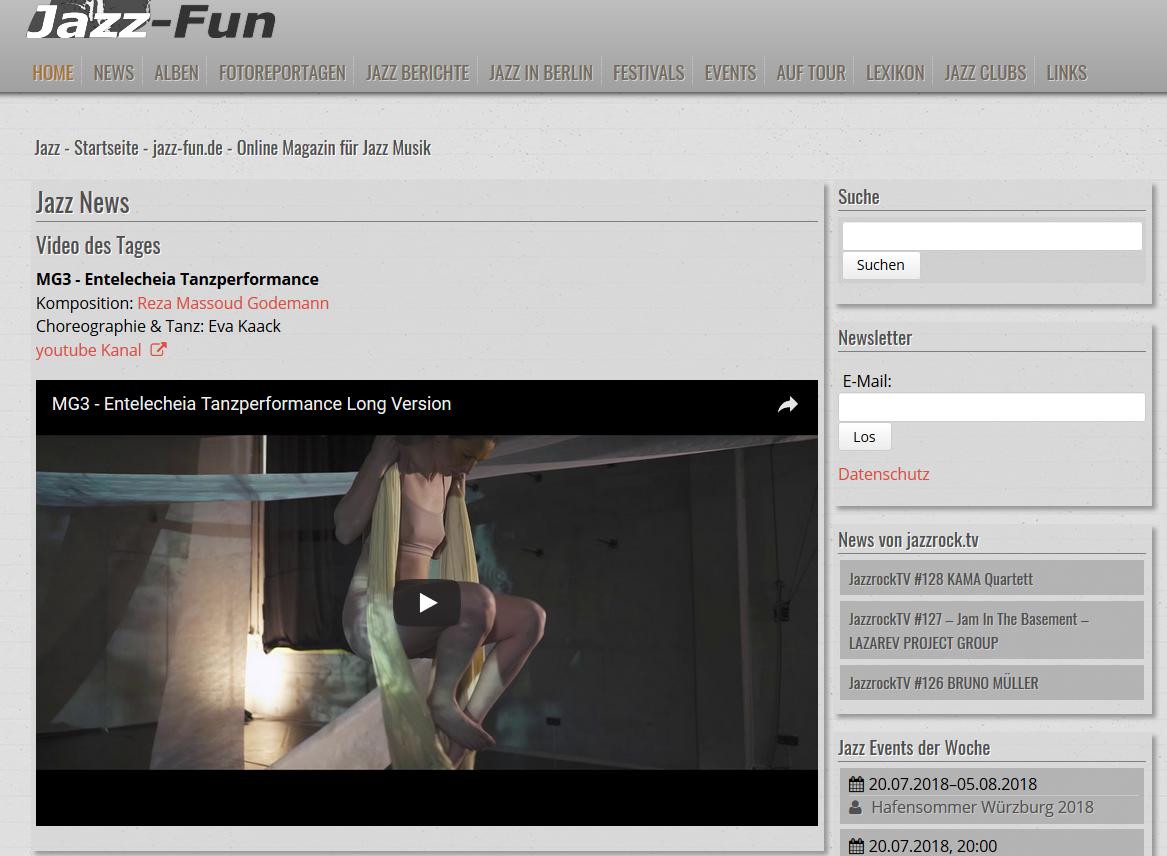Click the video title MG3 - Entelecheia Tanzperformance Long Version
Screen dimensions: 1167x856
pos(252,404)
